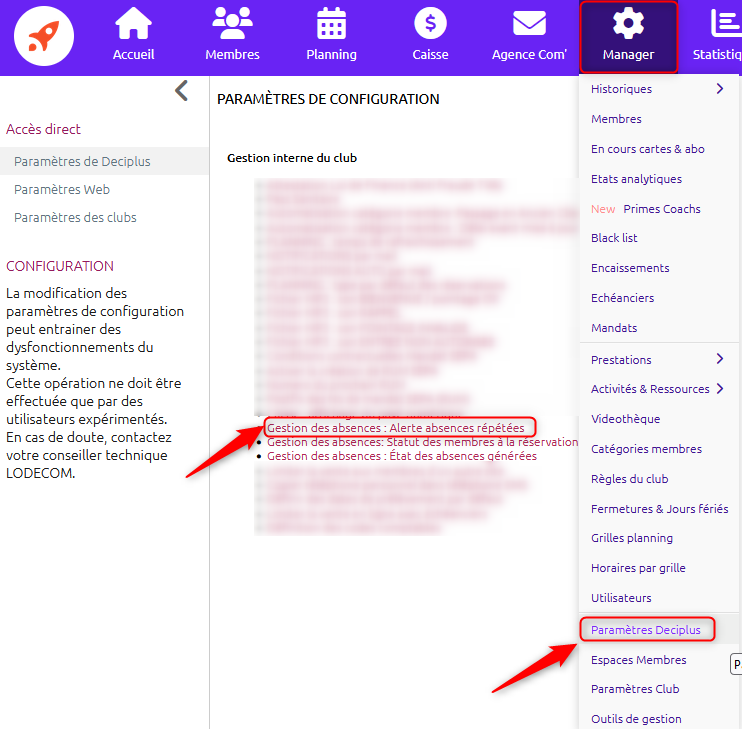The height and width of the screenshot is (729, 742).
Task: Open Gestion des absences: Statut des membres
Action: click(423, 442)
